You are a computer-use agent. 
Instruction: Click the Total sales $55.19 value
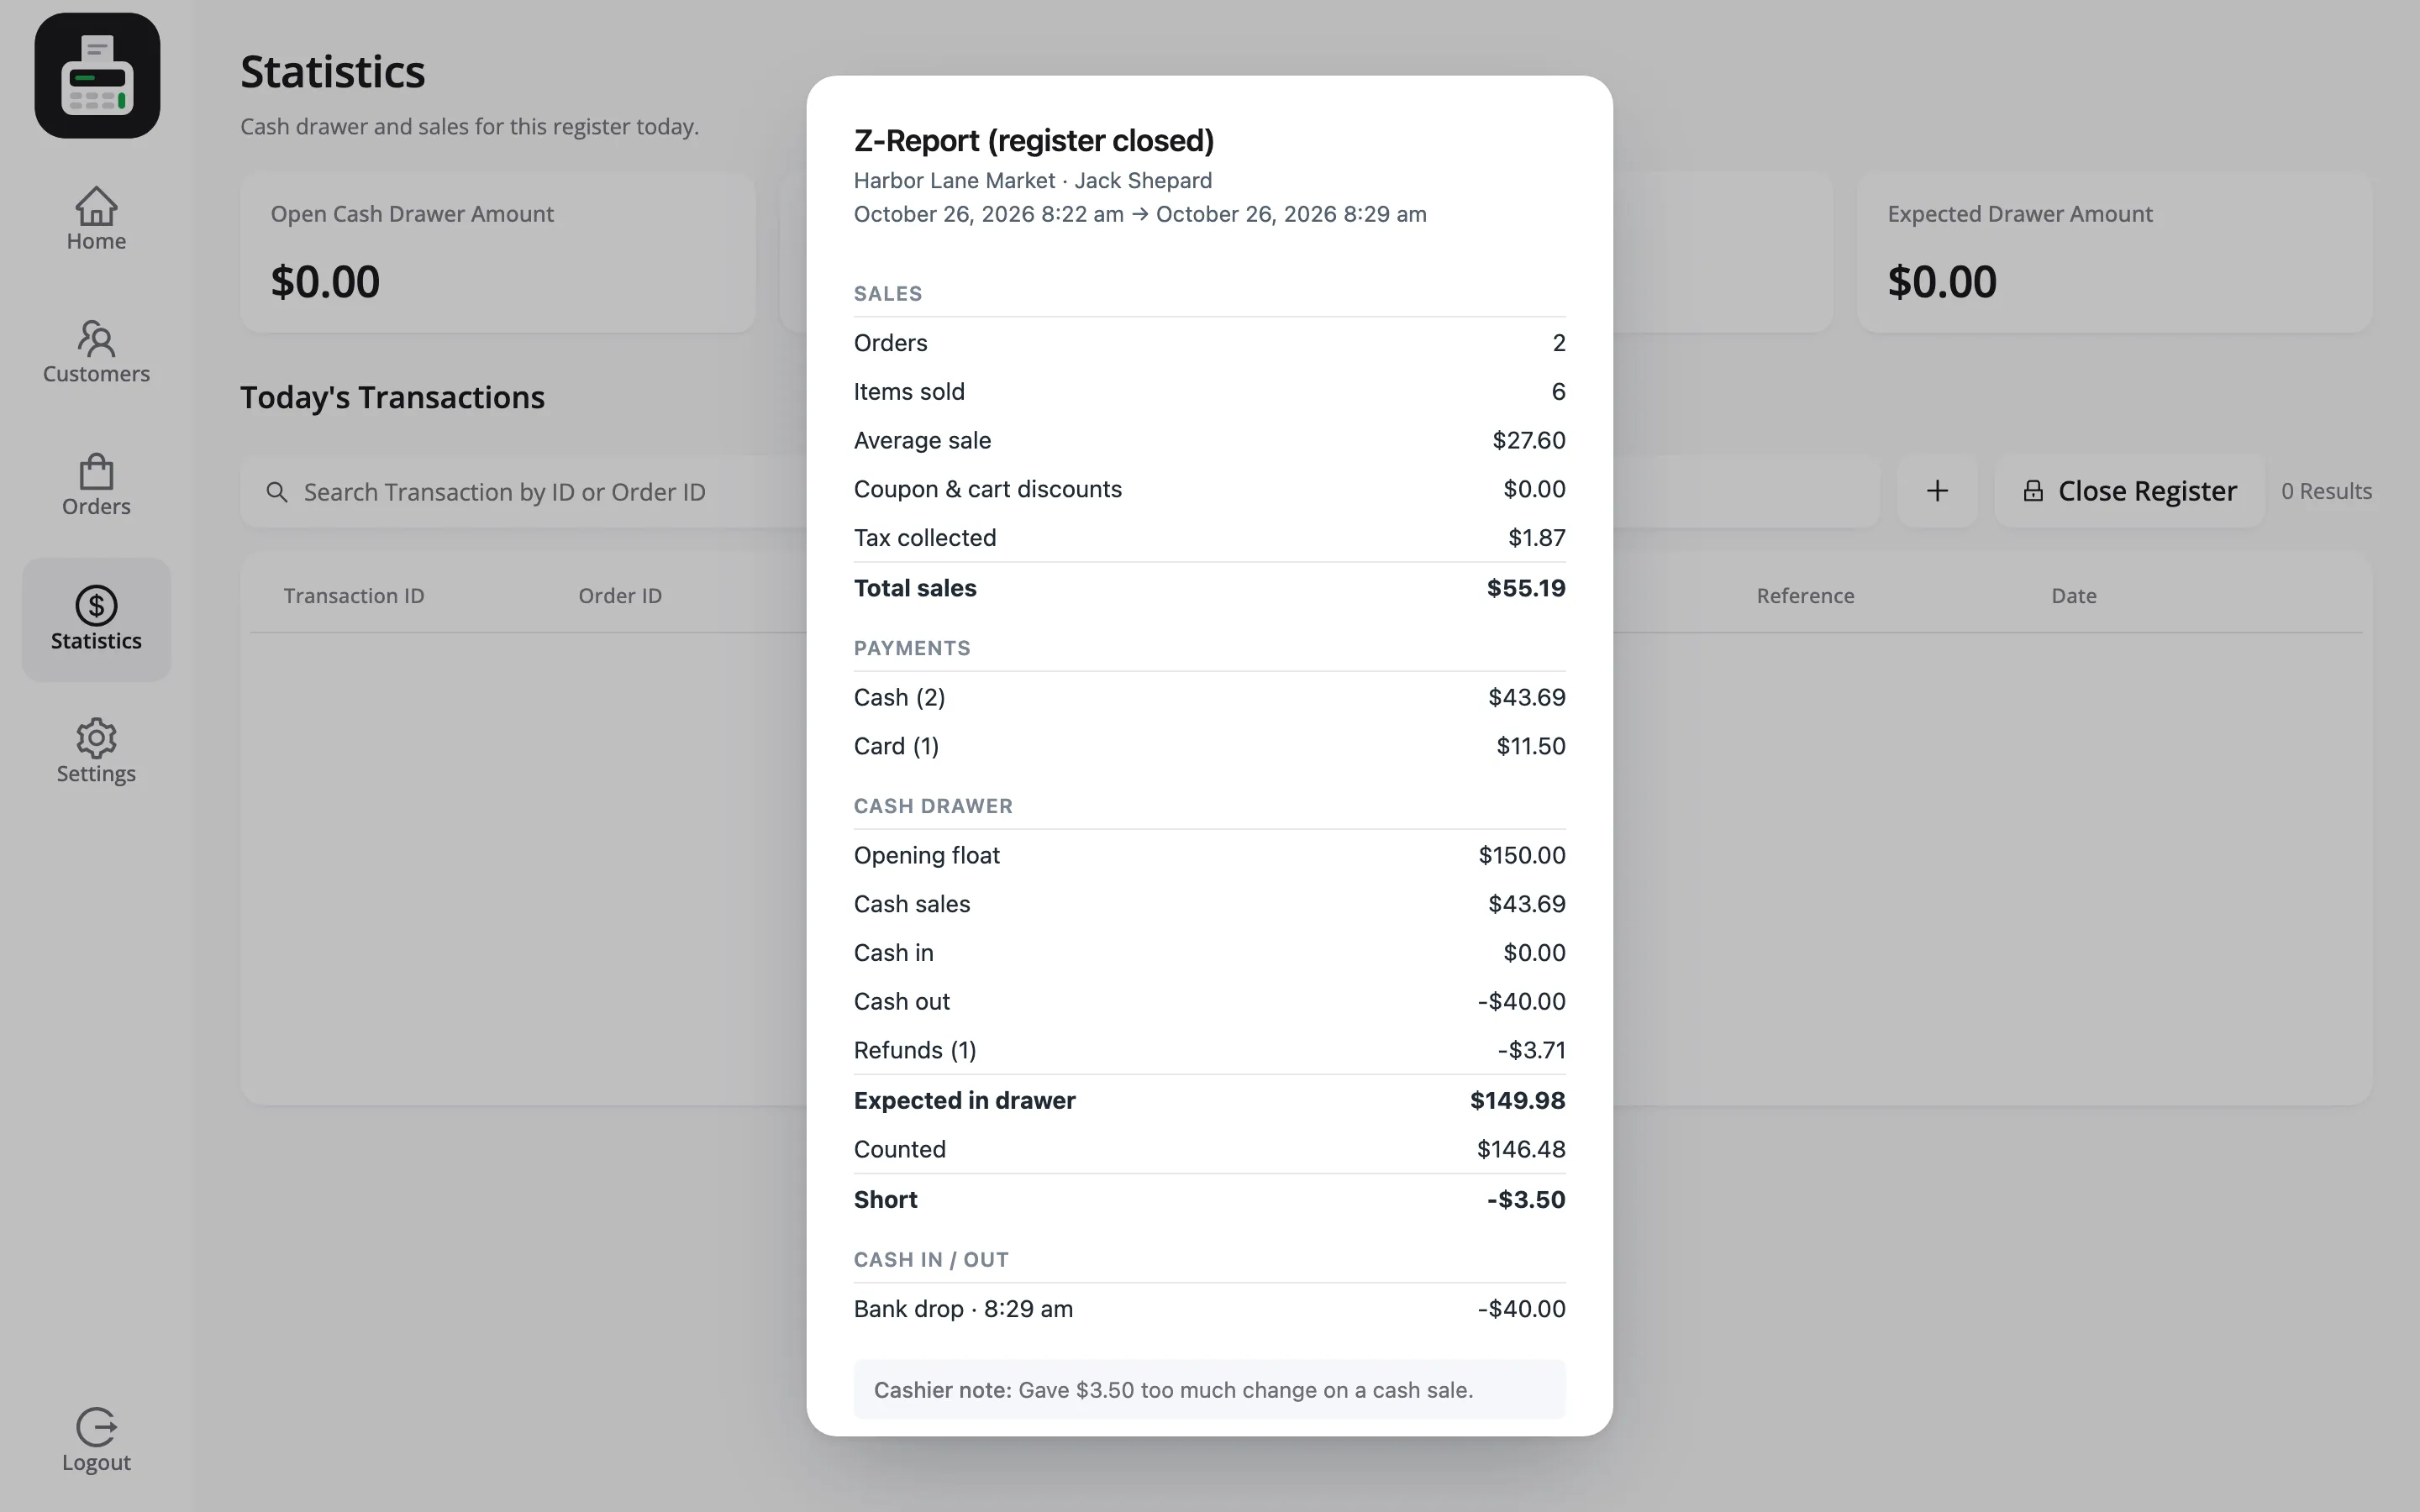tap(1526, 588)
